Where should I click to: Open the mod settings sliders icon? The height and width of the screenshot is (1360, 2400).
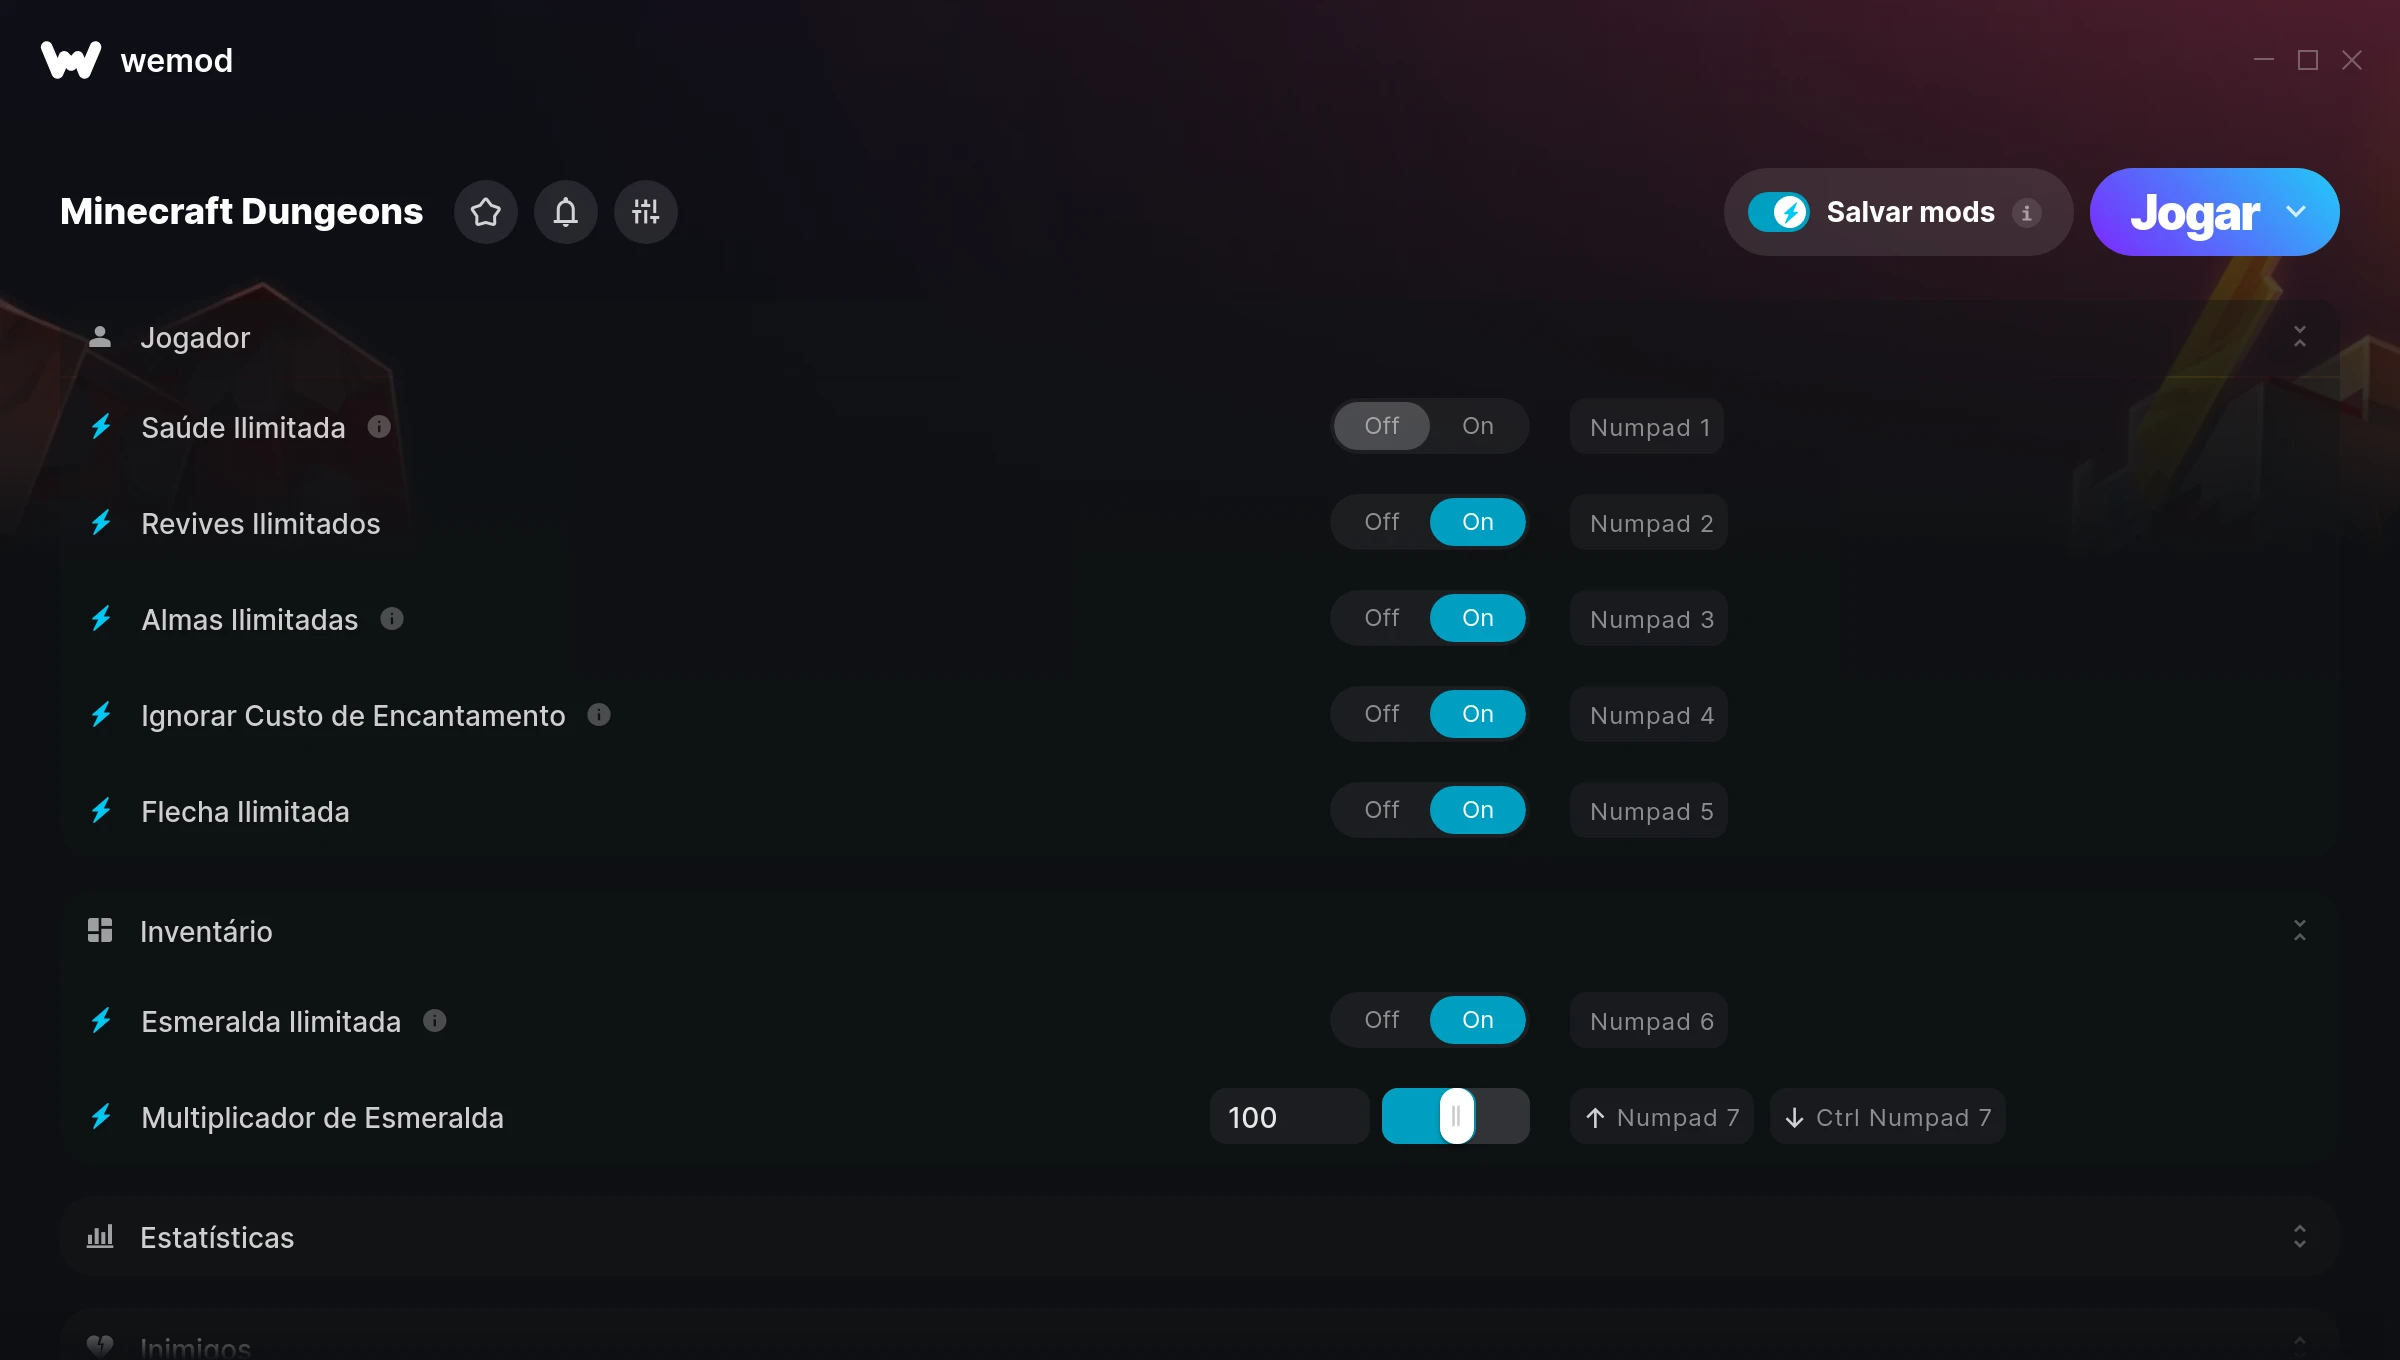tap(646, 212)
